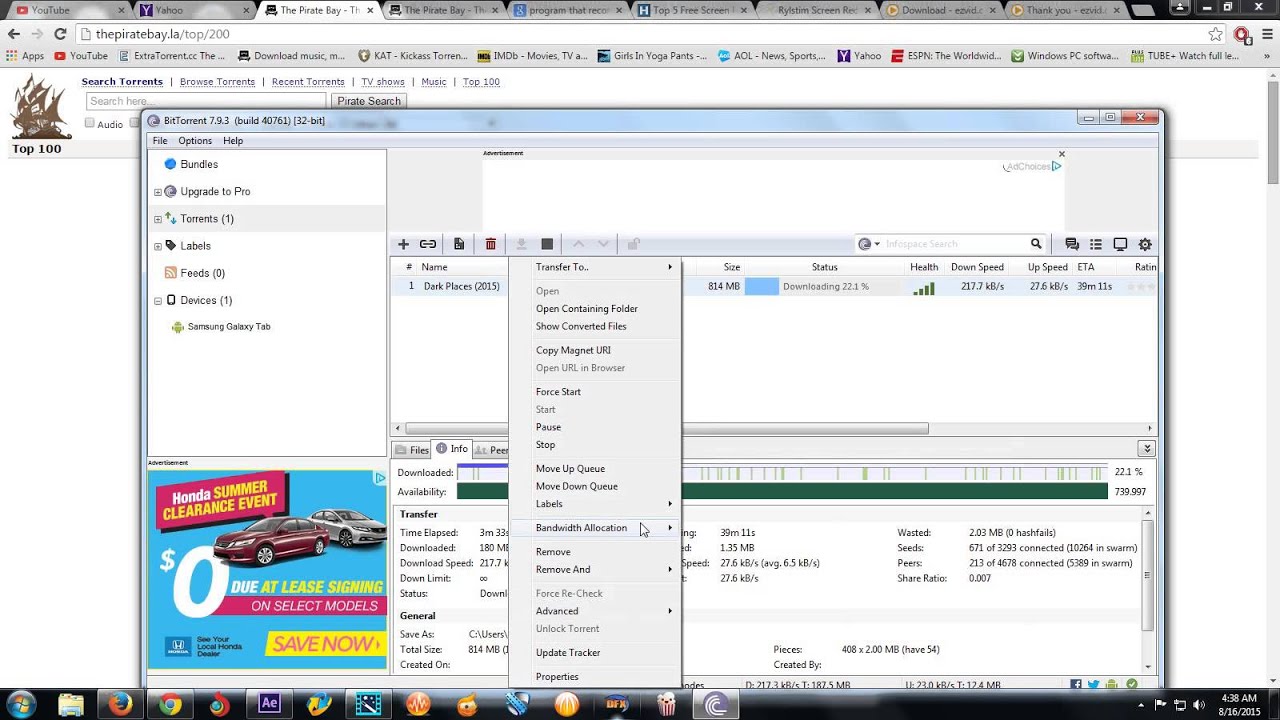1280x720 pixels.
Task: Collapse detail pane with chevron button
Action: (x=1147, y=449)
